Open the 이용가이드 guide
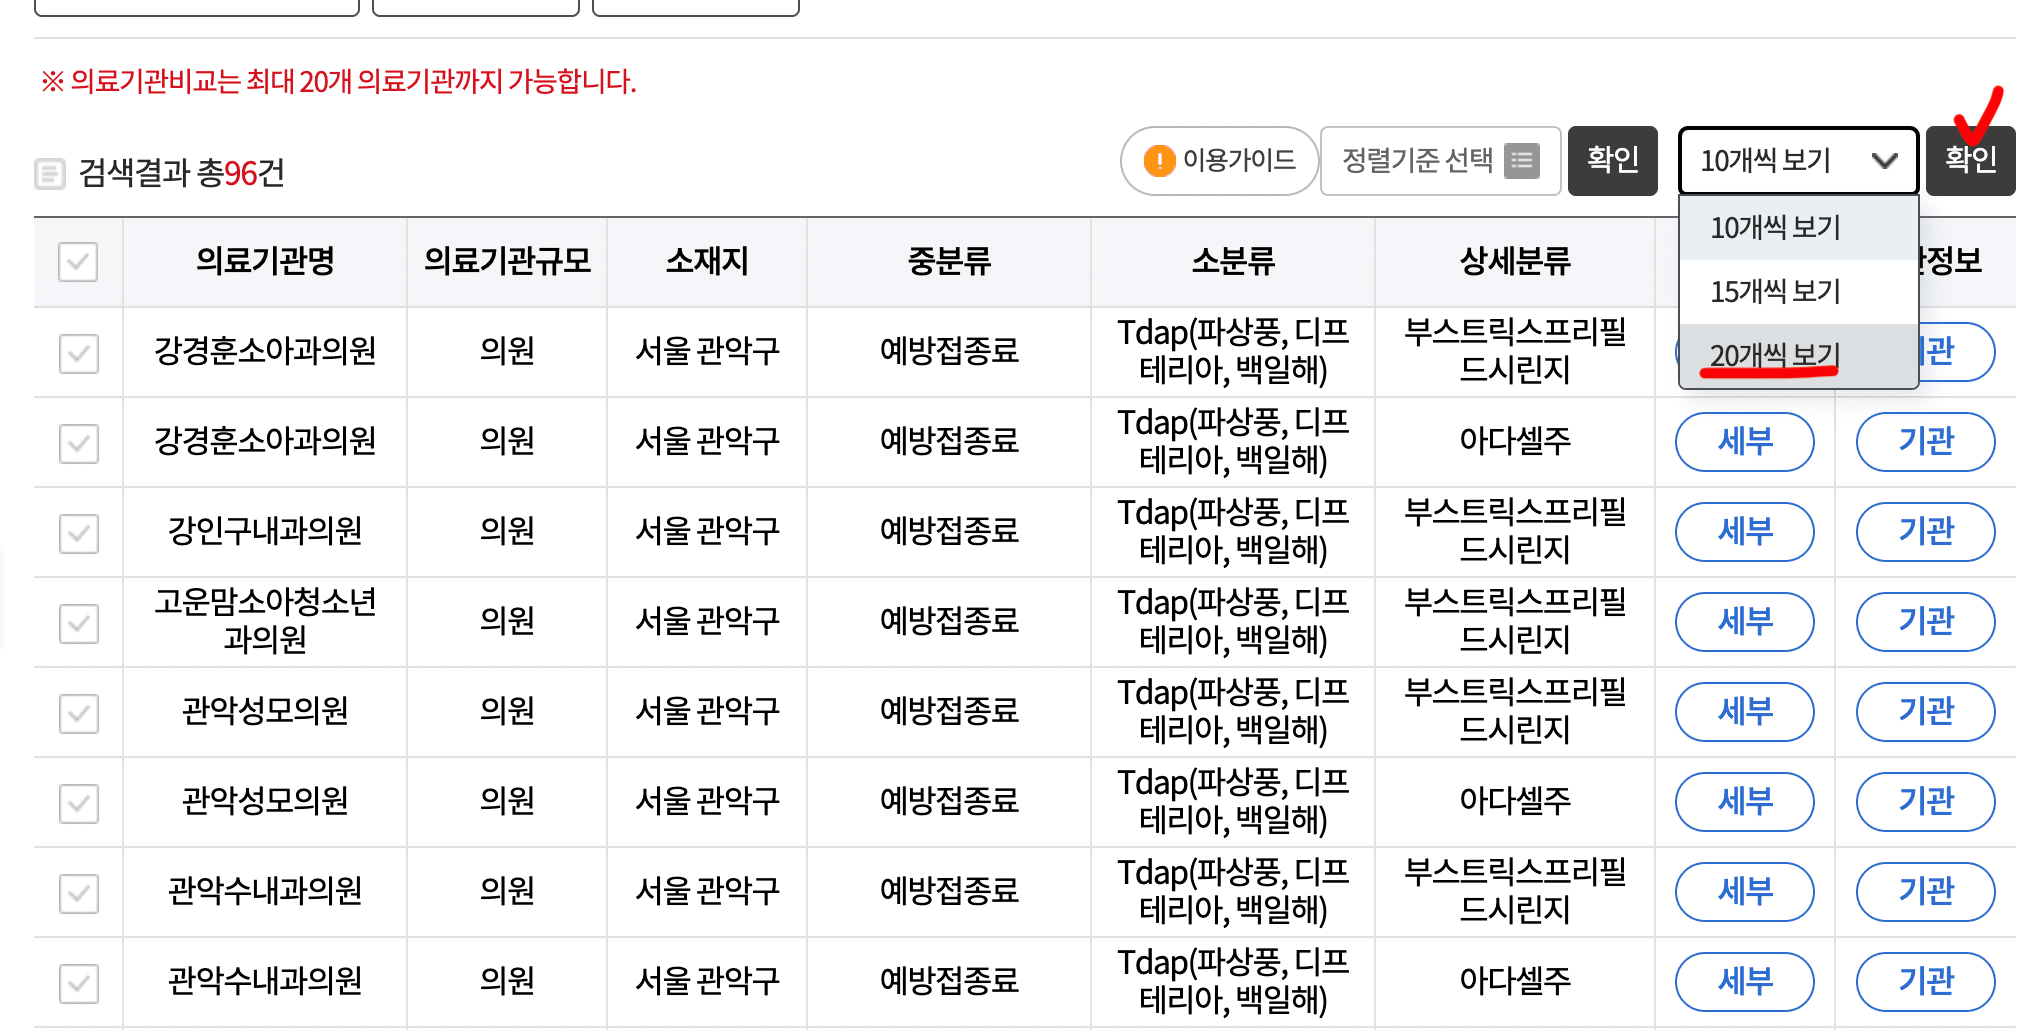 (x=1218, y=160)
